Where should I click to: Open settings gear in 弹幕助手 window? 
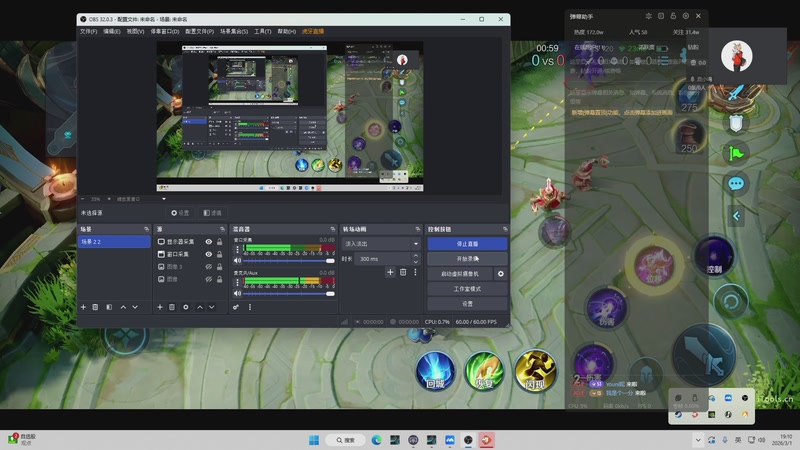686,16
